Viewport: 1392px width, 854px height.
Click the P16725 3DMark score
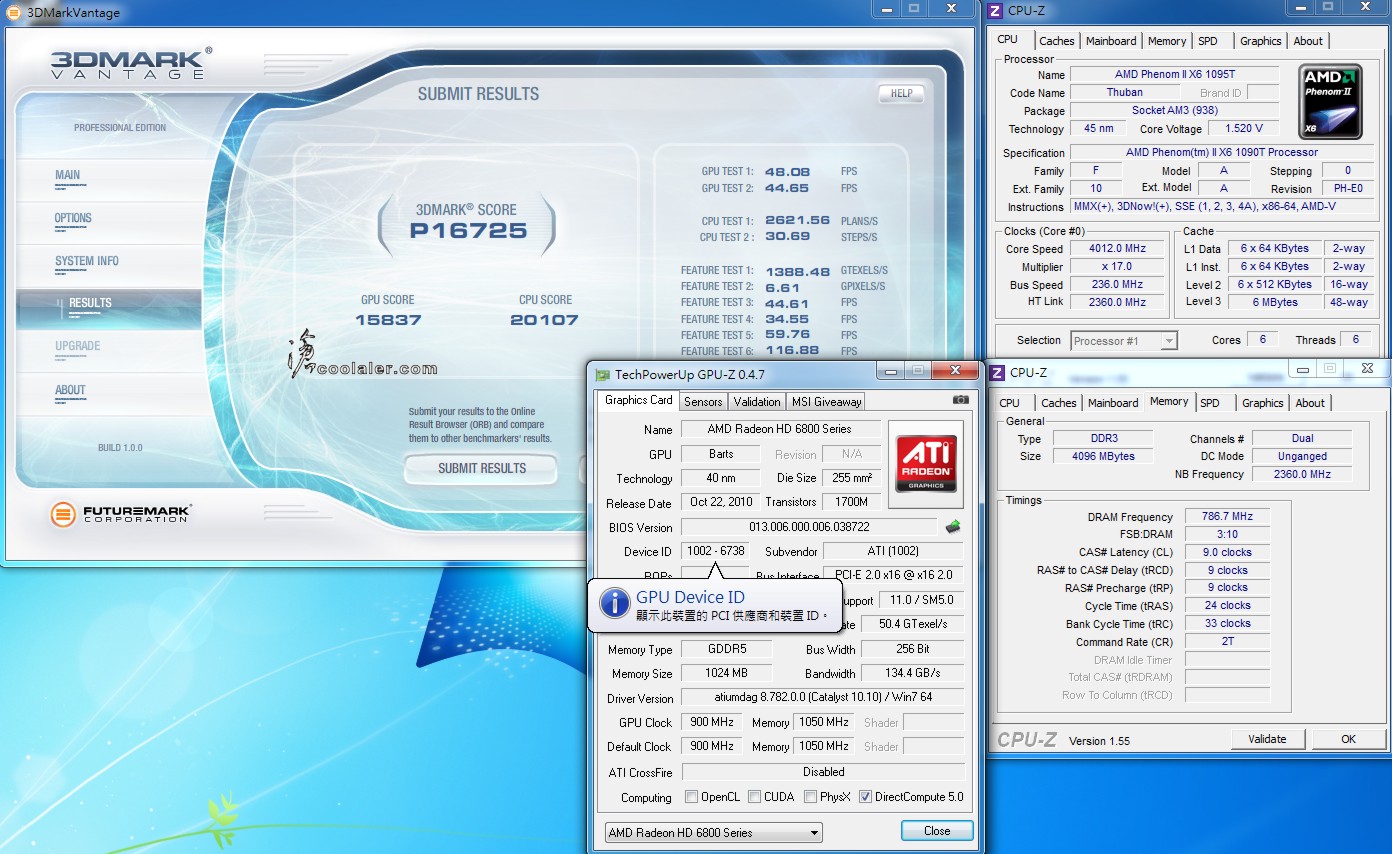[468, 231]
